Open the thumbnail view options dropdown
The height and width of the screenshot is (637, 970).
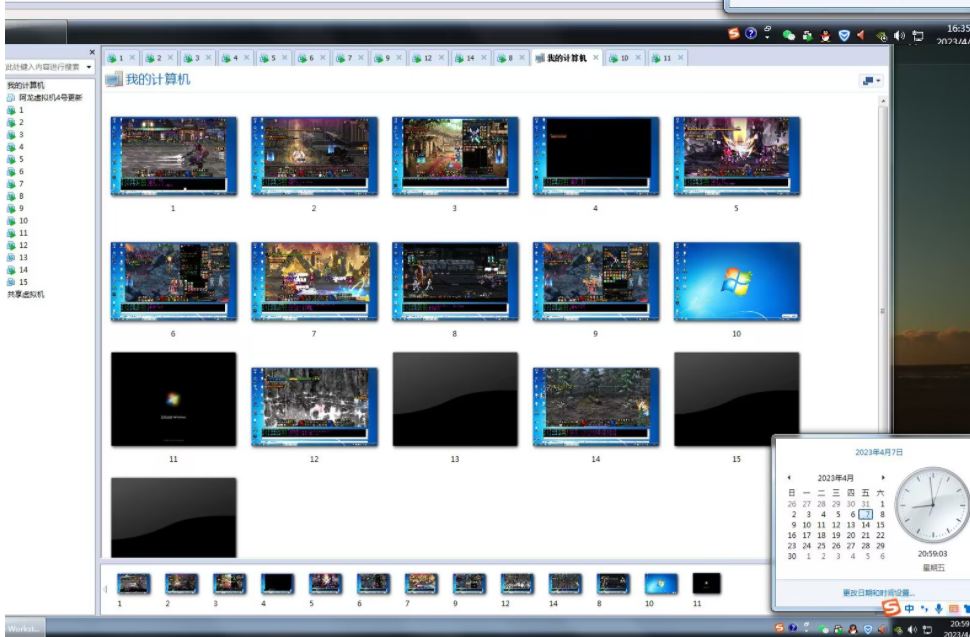tap(871, 80)
